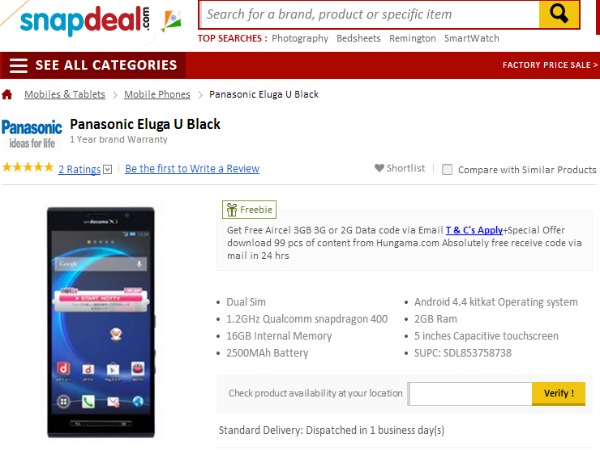Click the Verify ! button
The image size is (600, 450).
[559, 393]
